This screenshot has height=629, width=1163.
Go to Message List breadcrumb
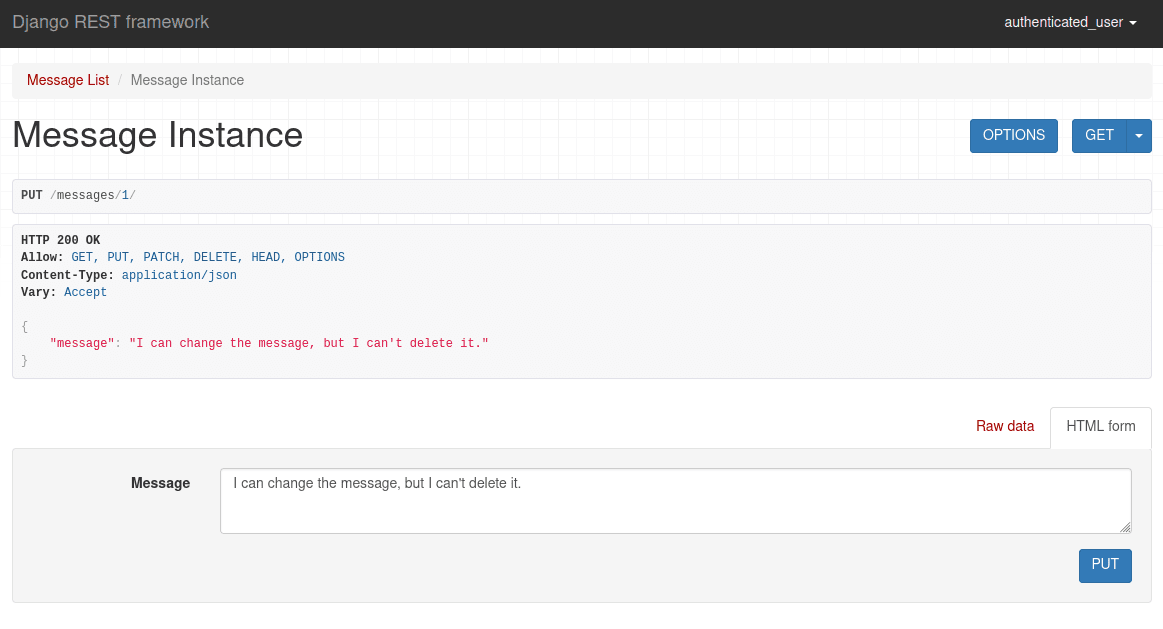coord(67,80)
